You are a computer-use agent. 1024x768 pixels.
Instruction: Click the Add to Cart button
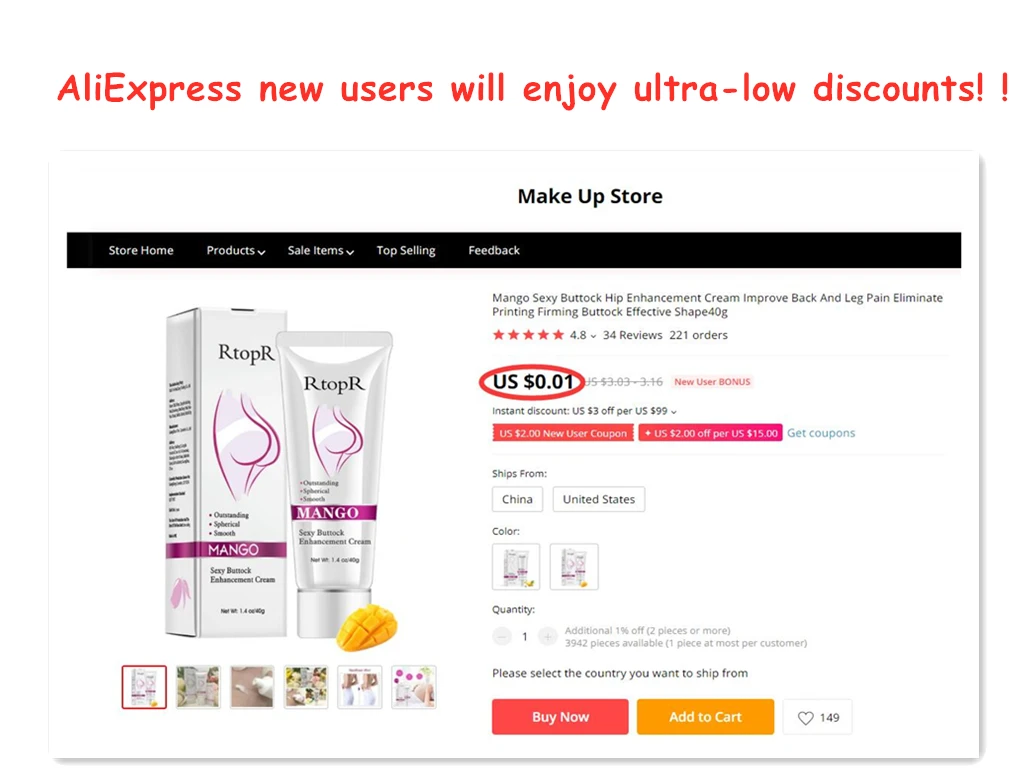[705, 717]
